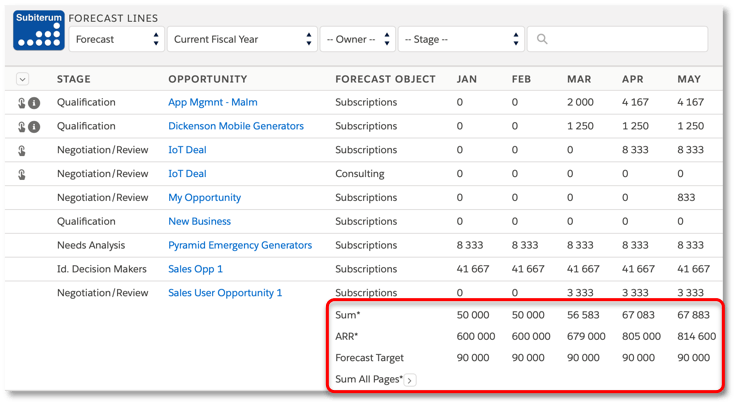735x404 pixels.
Task: Click the FORECAST LINES title
Action: click(113, 18)
